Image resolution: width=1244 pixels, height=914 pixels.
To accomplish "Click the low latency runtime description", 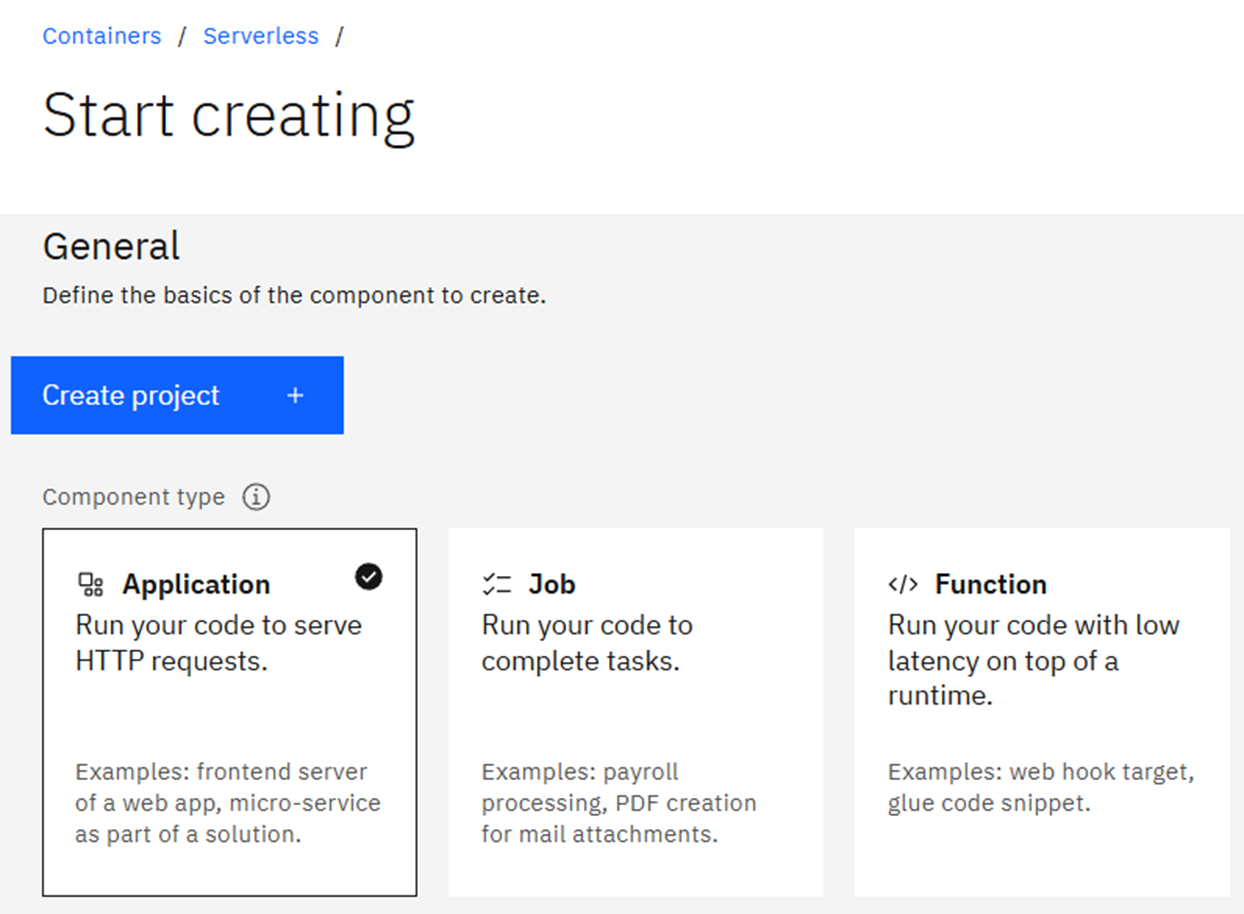I will click(x=1033, y=660).
